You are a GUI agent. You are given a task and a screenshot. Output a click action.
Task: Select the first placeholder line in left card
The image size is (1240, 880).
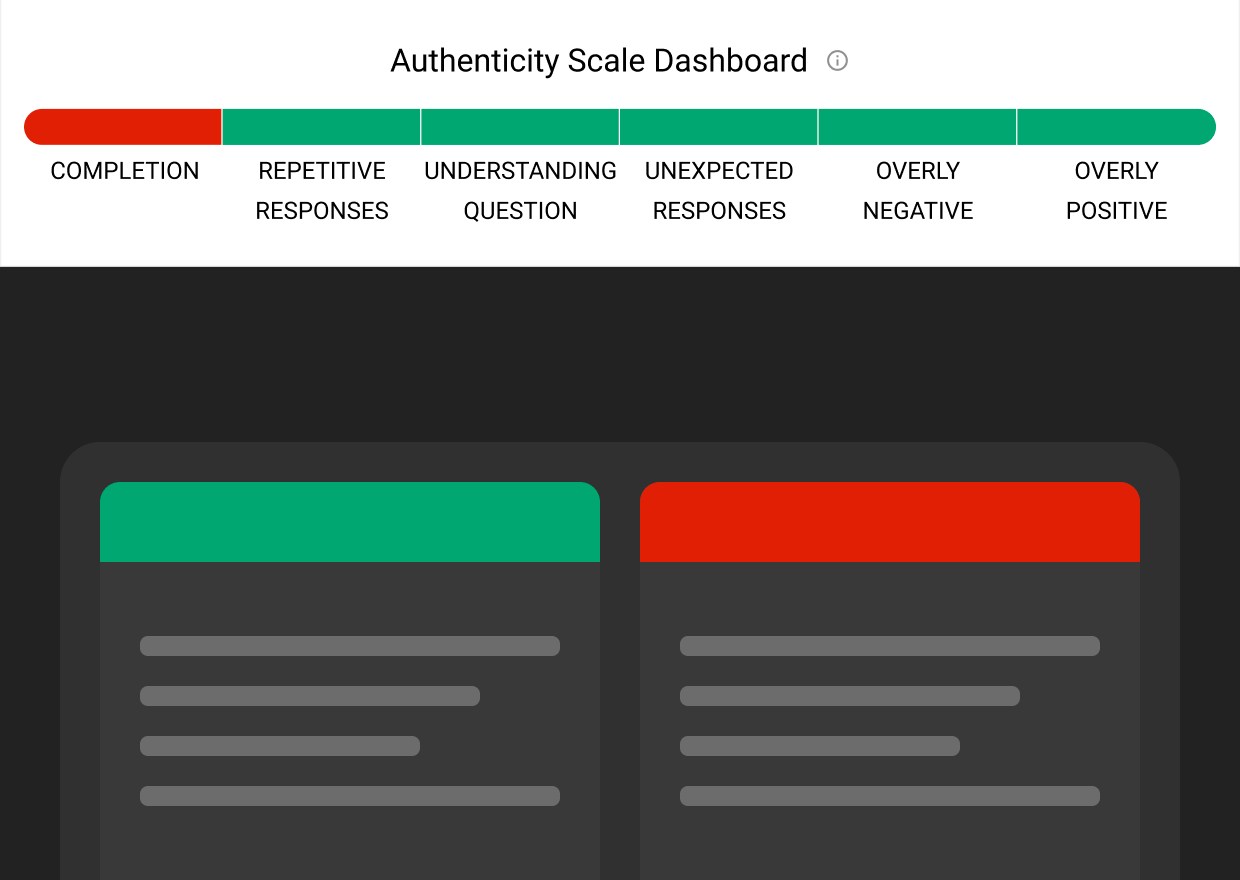coord(349,646)
